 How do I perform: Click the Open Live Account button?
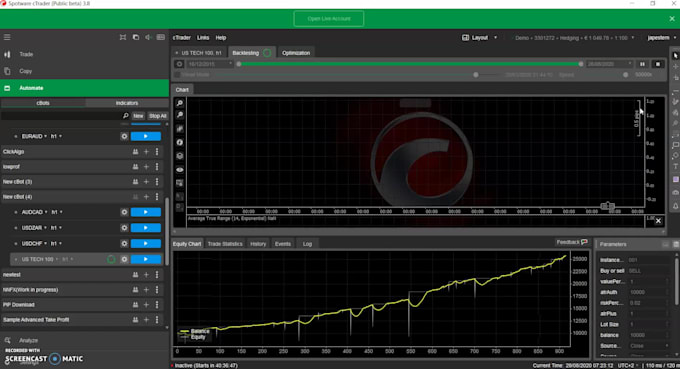click(329, 19)
